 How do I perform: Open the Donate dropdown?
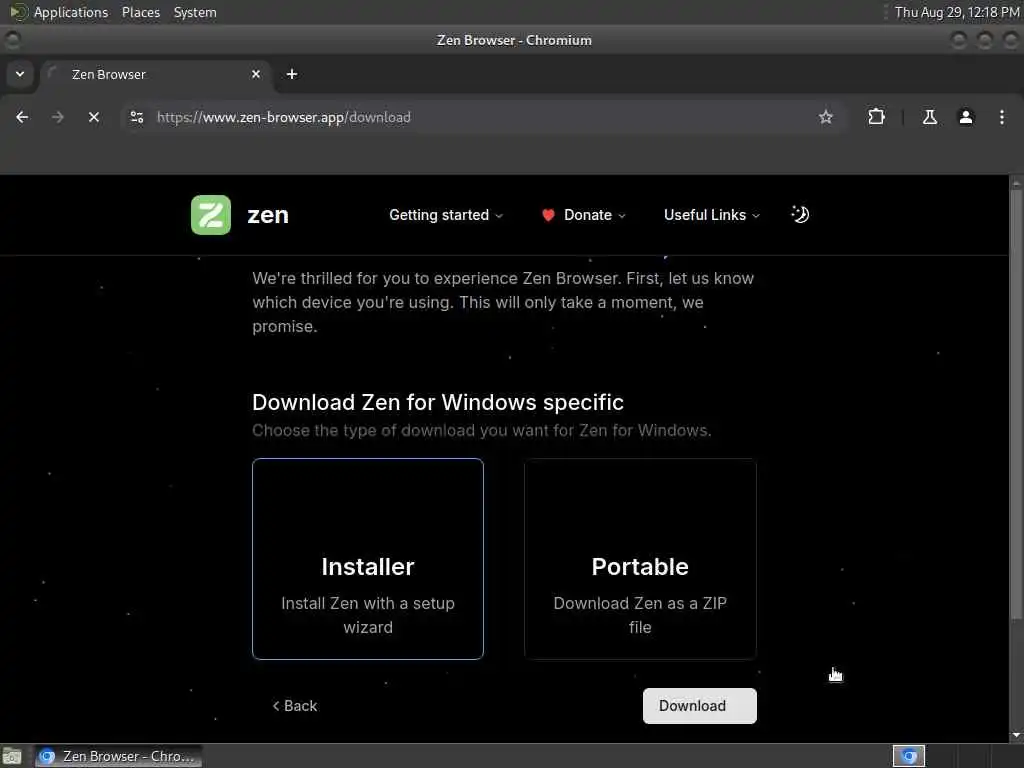pyautogui.click(x=583, y=215)
